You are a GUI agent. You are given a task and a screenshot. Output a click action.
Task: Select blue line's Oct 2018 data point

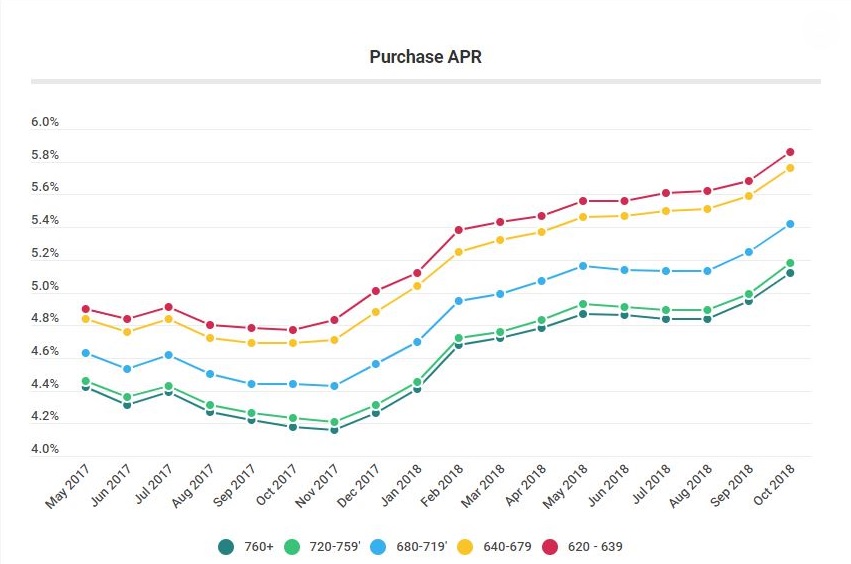click(x=789, y=224)
